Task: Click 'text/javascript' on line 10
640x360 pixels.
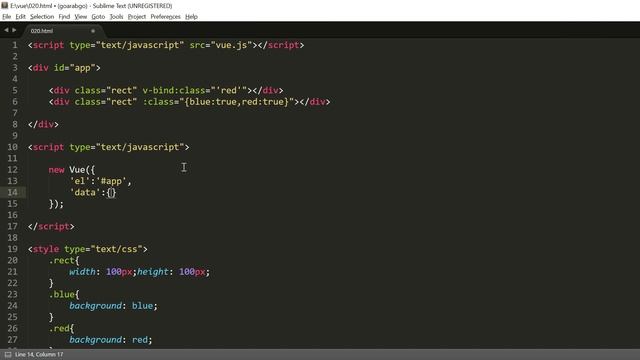Action: pos(140,147)
